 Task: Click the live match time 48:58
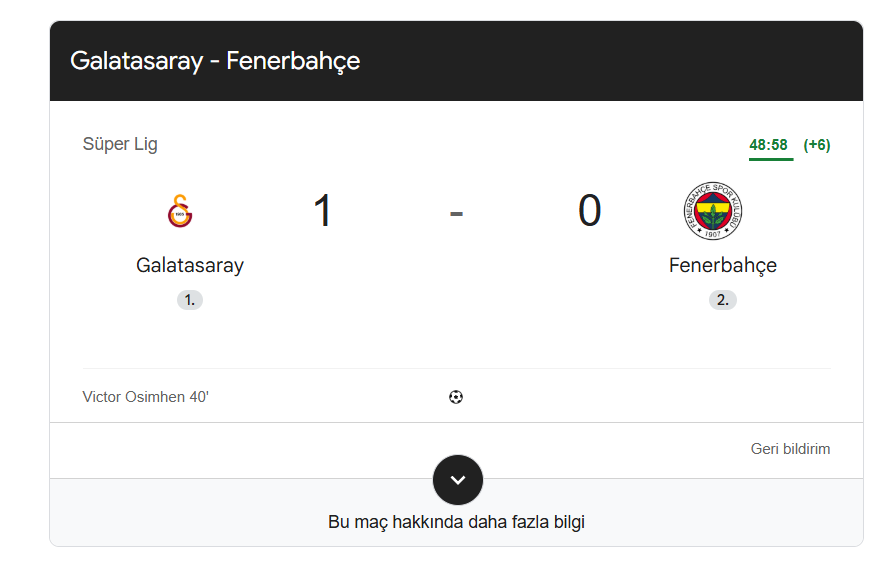point(768,145)
